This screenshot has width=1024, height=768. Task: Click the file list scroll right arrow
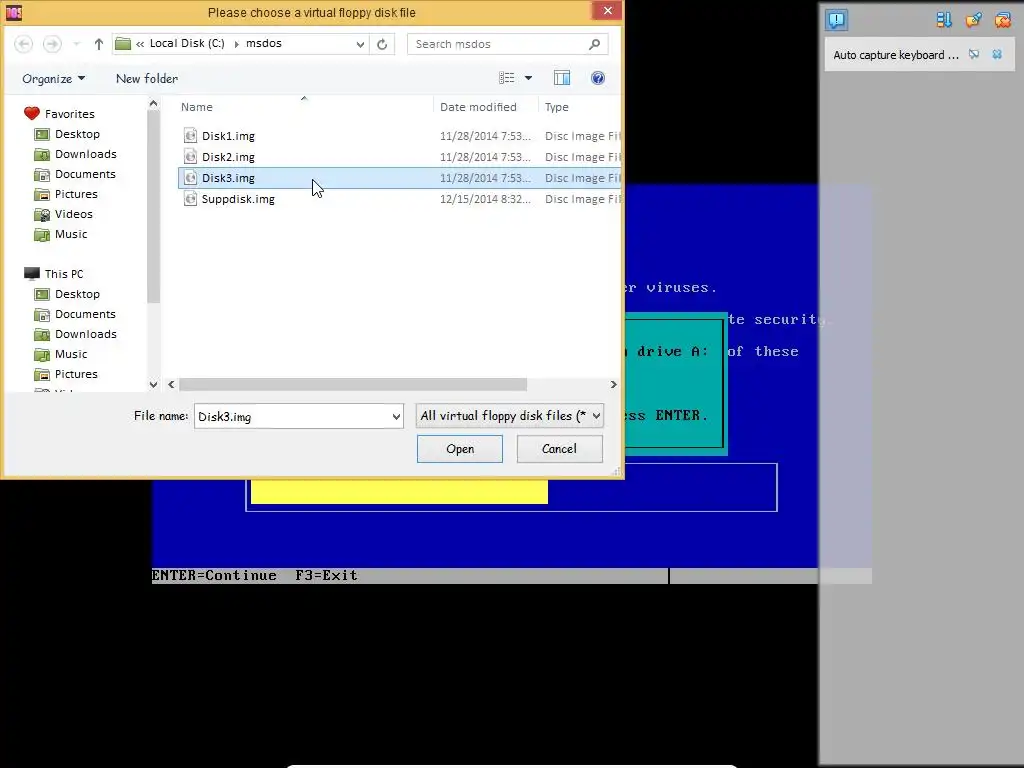pos(613,385)
